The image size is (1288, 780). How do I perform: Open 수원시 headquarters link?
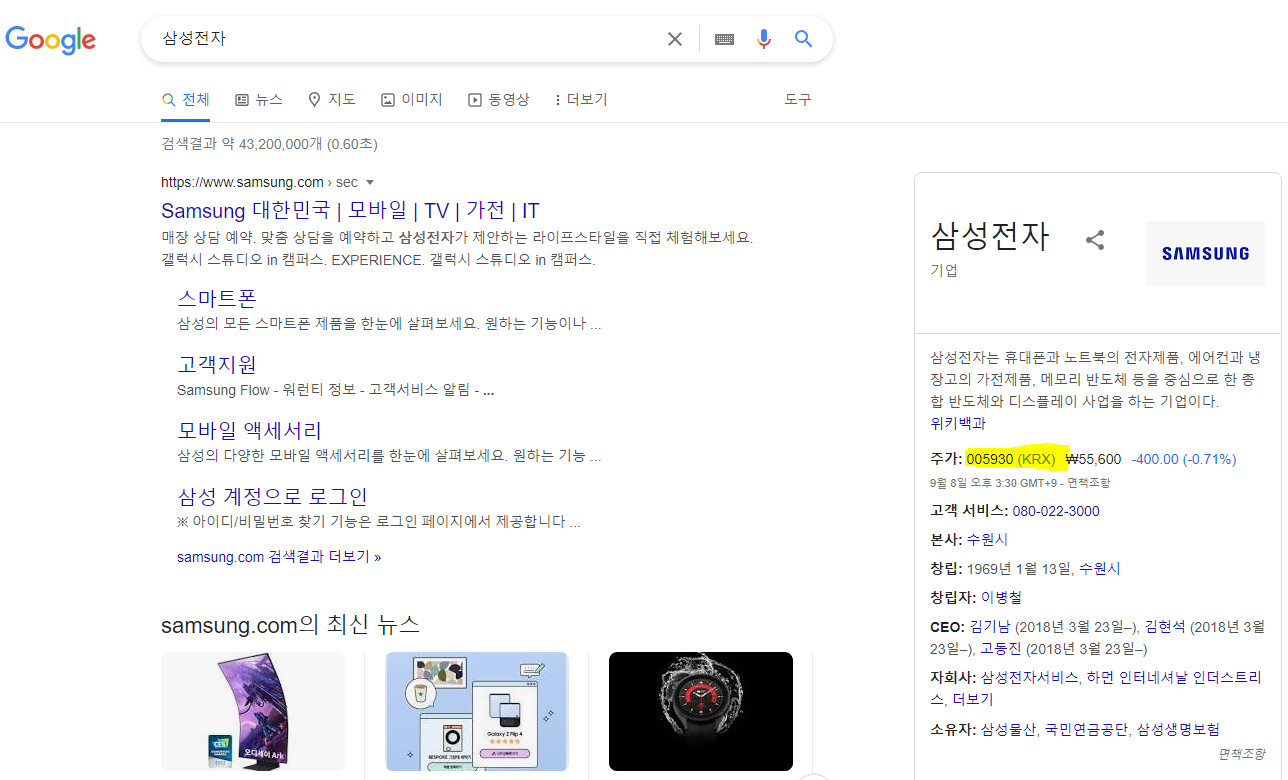[987, 539]
